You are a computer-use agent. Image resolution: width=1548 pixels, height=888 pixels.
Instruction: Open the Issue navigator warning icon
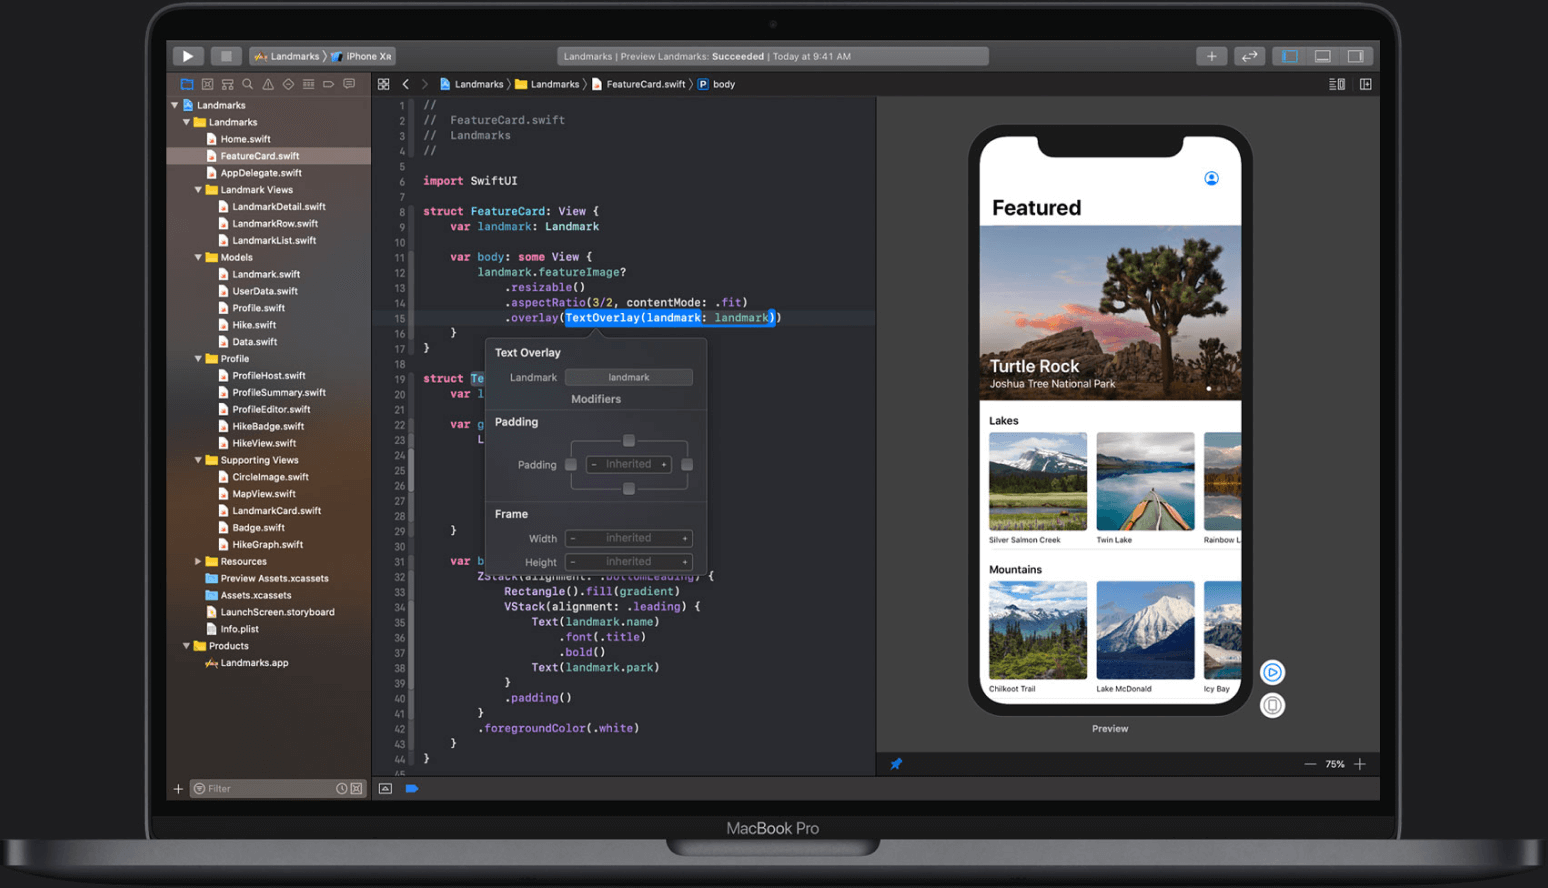268,85
